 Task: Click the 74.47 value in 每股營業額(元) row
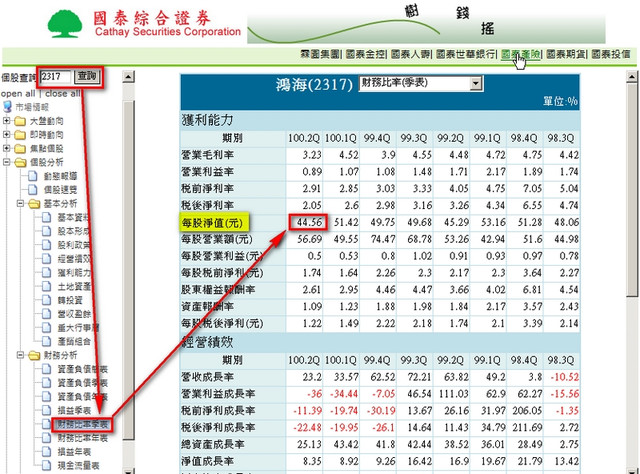[x=383, y=239]
